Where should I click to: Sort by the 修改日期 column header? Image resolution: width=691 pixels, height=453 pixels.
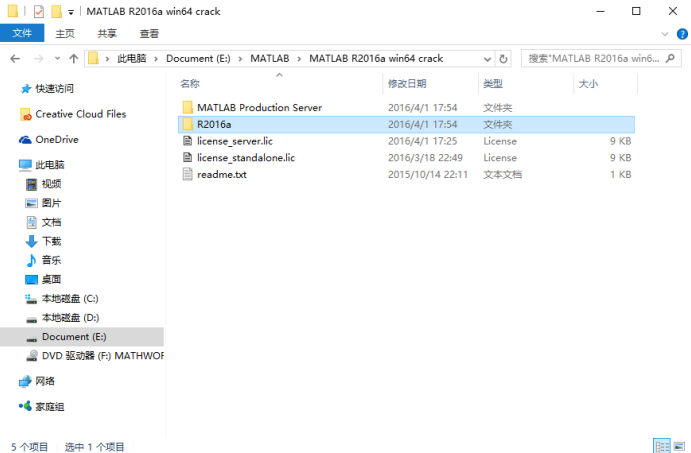pos(407,84)
